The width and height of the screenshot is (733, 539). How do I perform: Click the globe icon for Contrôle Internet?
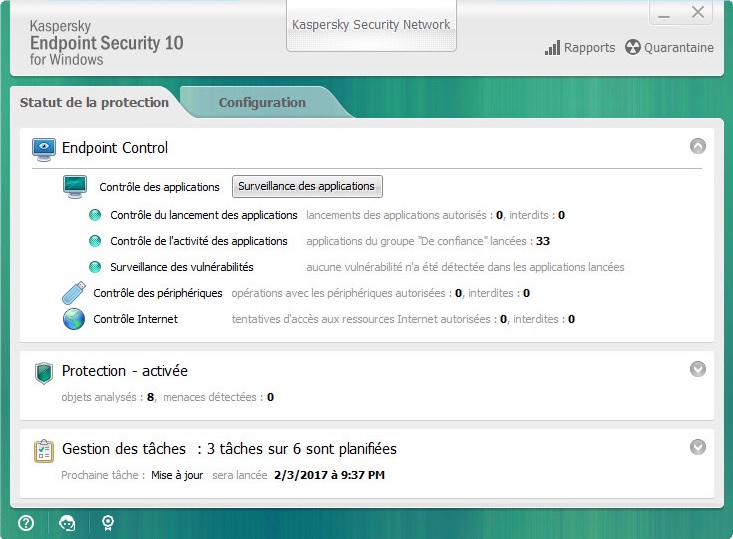tap(74, 319)
